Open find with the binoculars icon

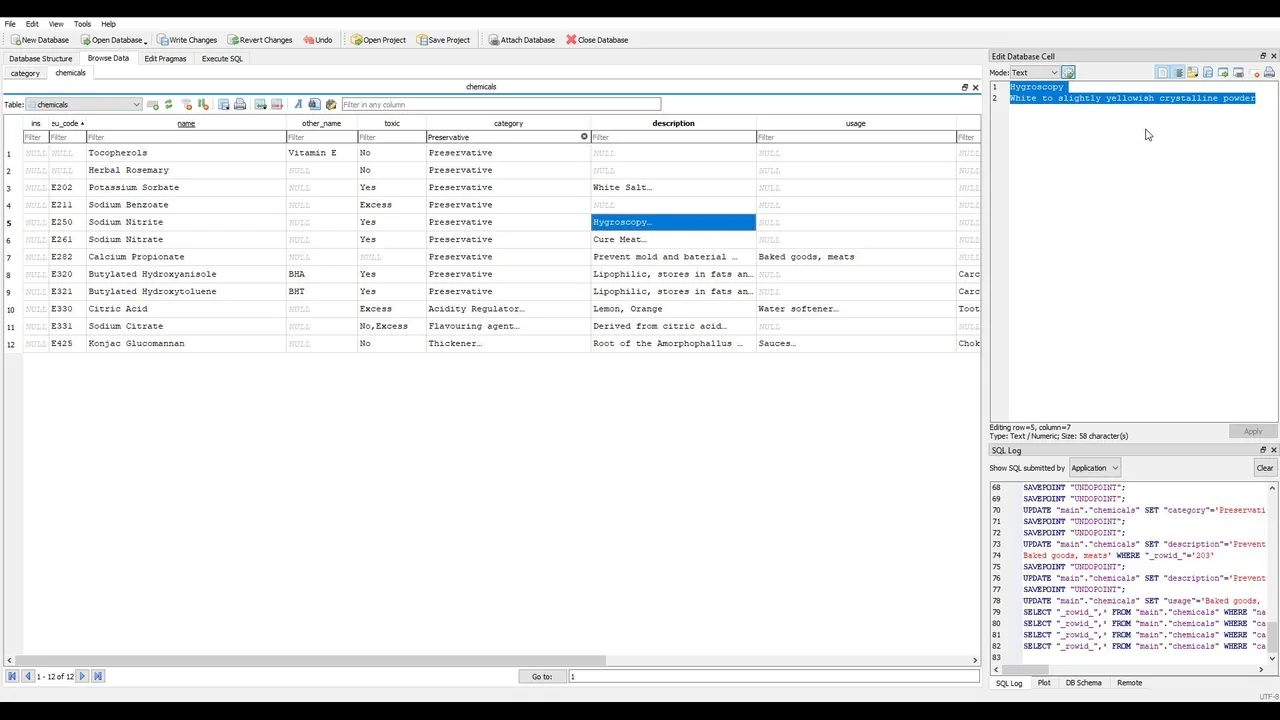click(314, 104)
